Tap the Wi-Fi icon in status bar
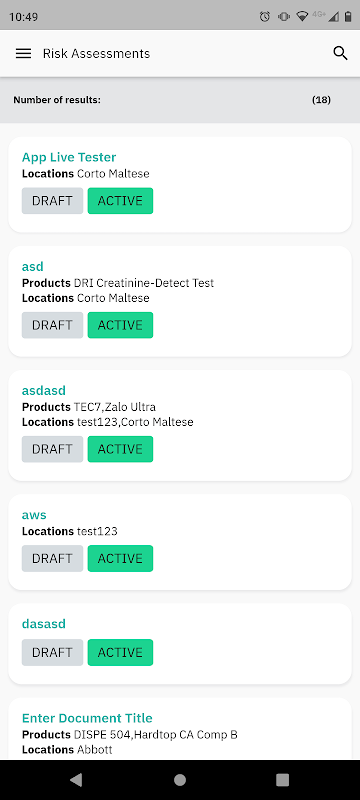The width and height of the screenshot is (360, 800). tap(302, 17)
